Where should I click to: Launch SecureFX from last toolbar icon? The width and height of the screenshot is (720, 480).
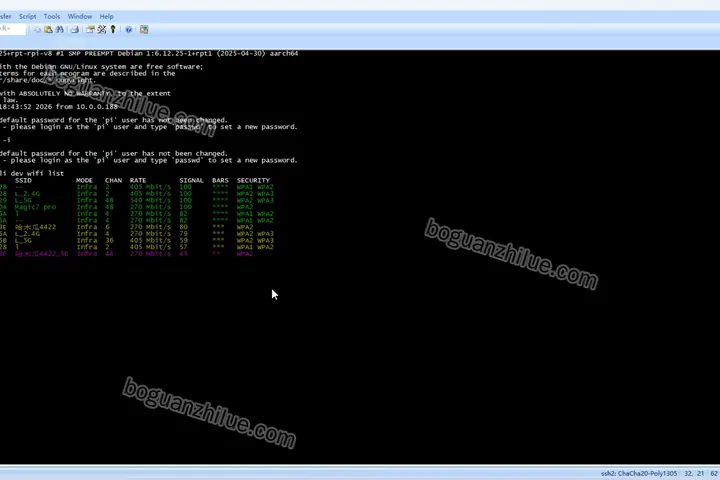[144, 29]
